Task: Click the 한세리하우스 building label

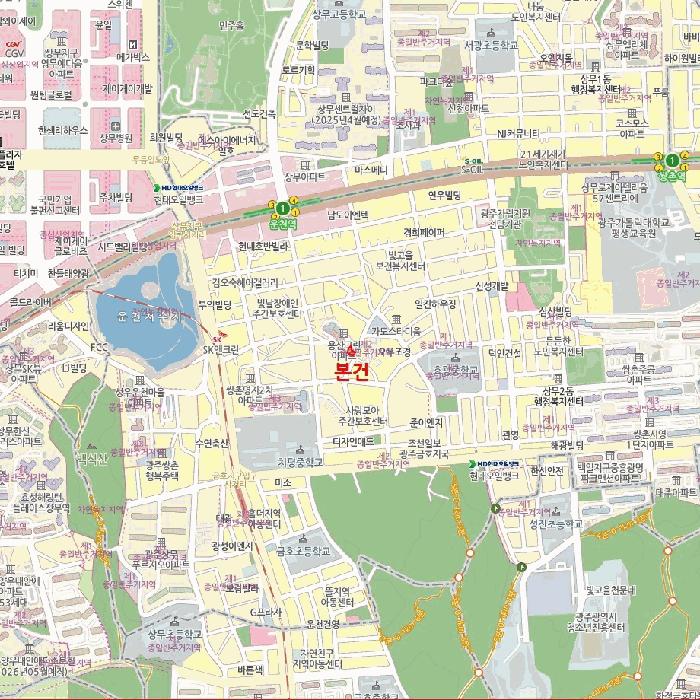Action: click(61, 131)
